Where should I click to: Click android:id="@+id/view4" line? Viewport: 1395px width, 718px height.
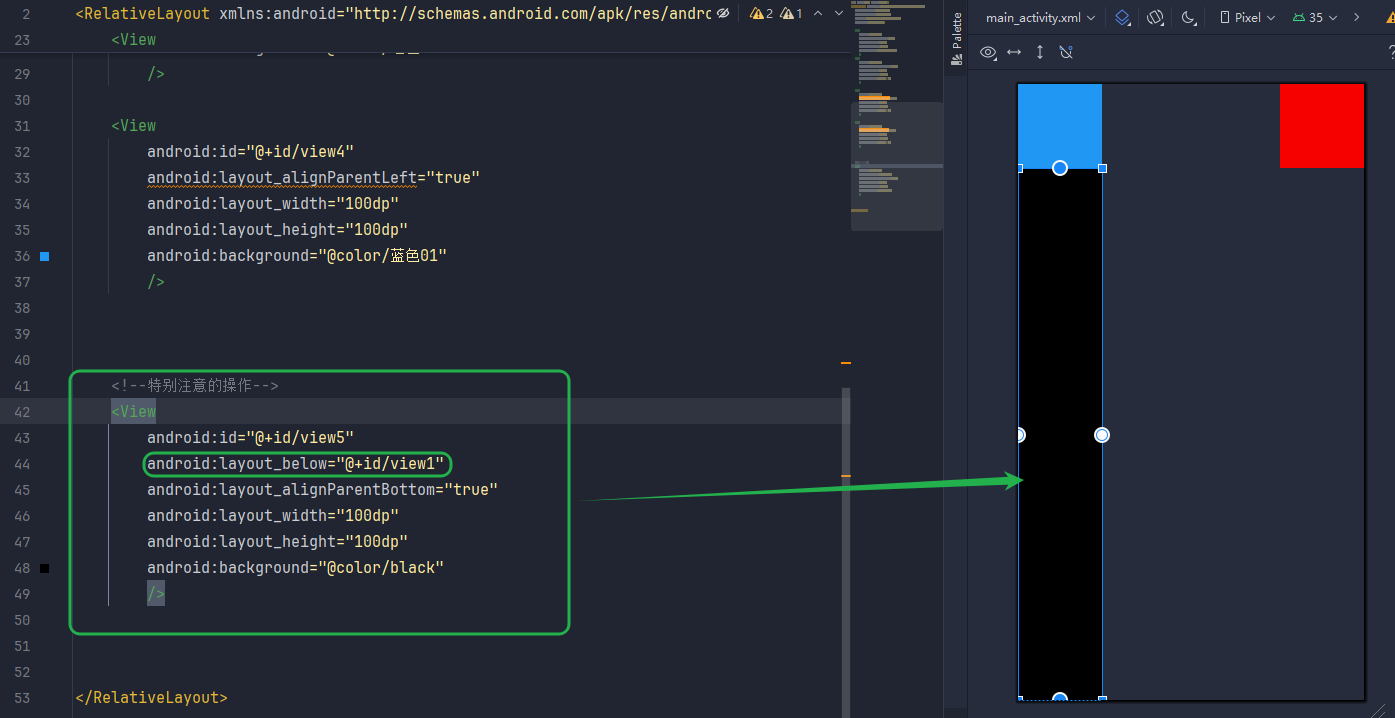(x=251, y=152)
